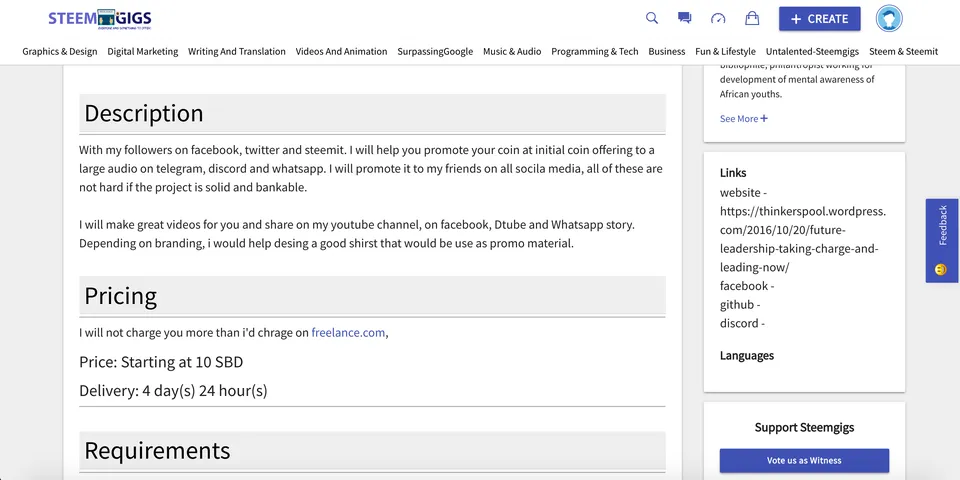The image size is (960, 480).
Task: Open the Graphics & Design category
Action: pyautogui.click(x=60, y=51)
